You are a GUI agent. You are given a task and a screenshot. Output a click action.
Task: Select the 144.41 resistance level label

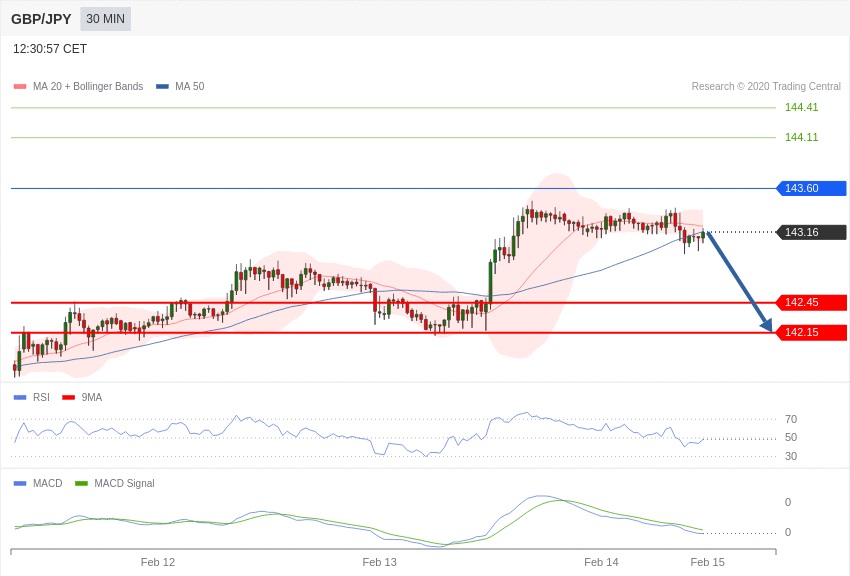point(801,107)
